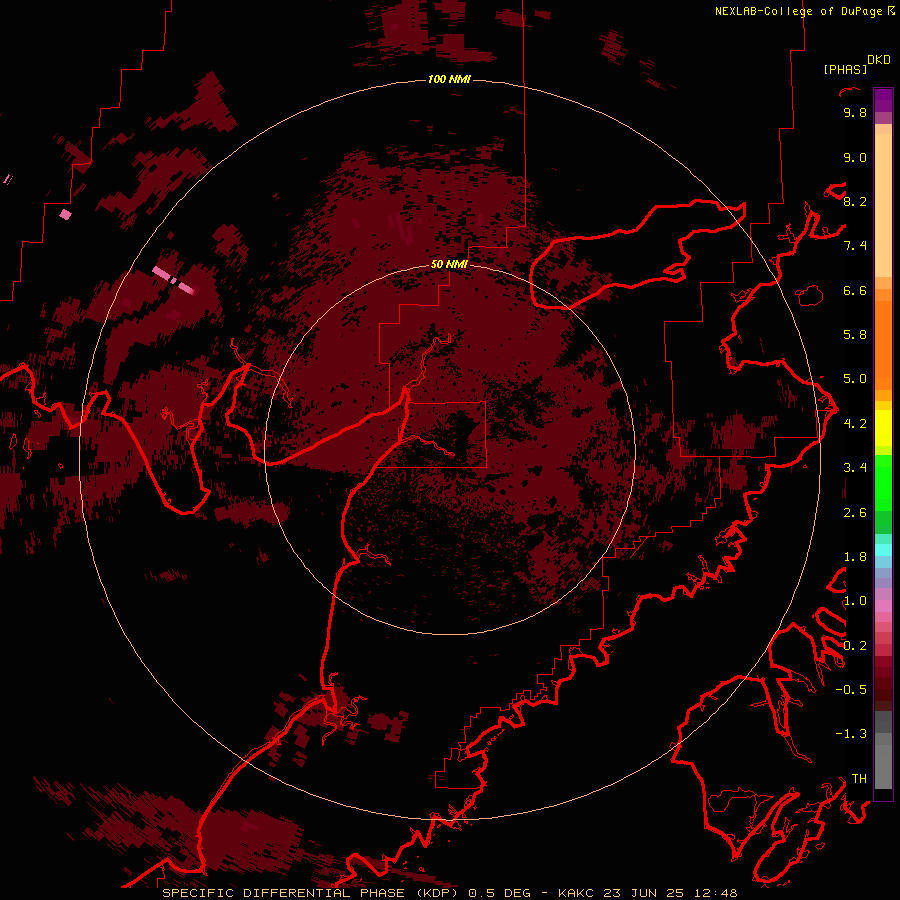
Task: Click the 1.8 value on the color scale
Action: click(855, 557)
